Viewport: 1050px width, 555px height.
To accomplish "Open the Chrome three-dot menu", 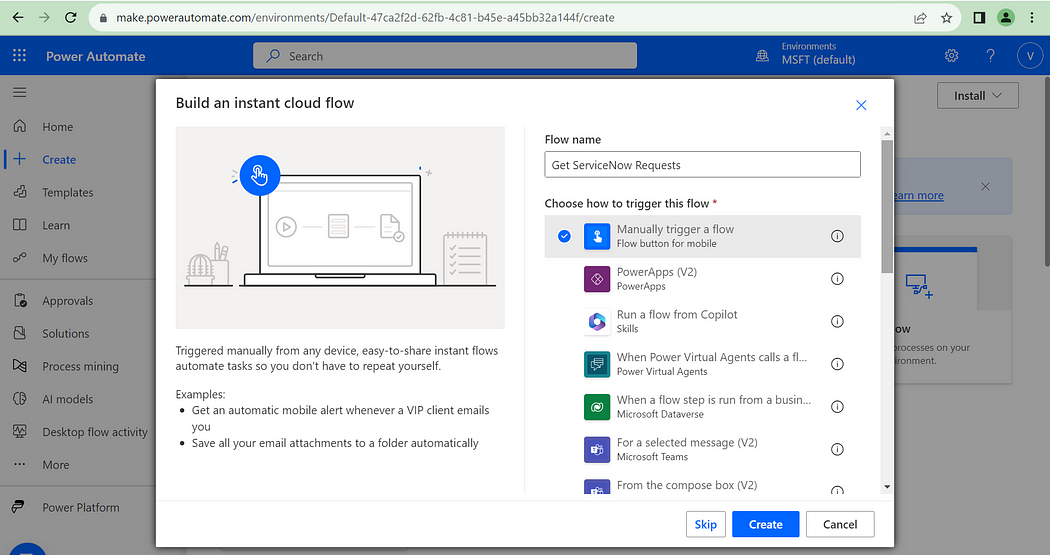I will [x=1032, y=17].
